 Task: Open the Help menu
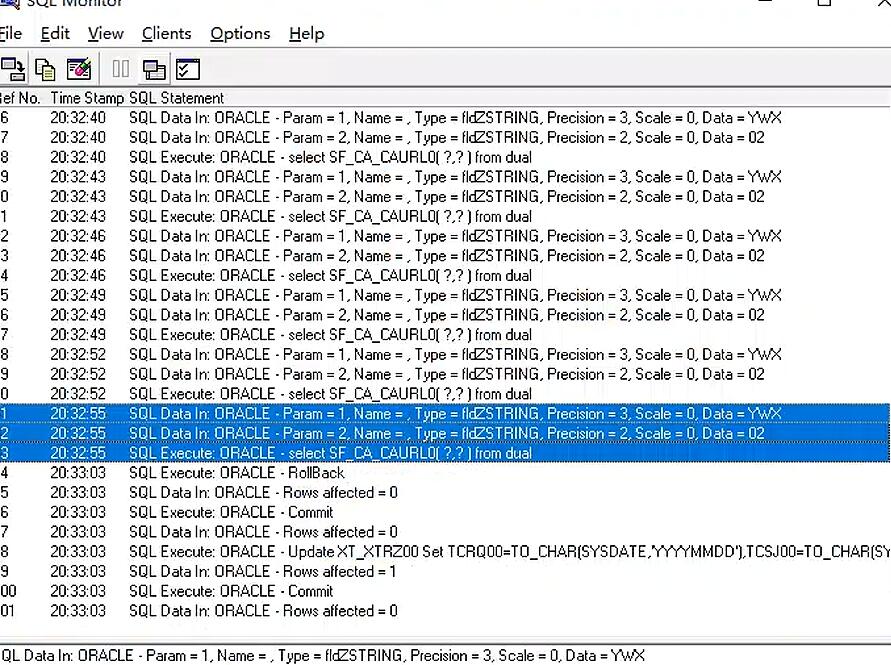click(307, 34)
